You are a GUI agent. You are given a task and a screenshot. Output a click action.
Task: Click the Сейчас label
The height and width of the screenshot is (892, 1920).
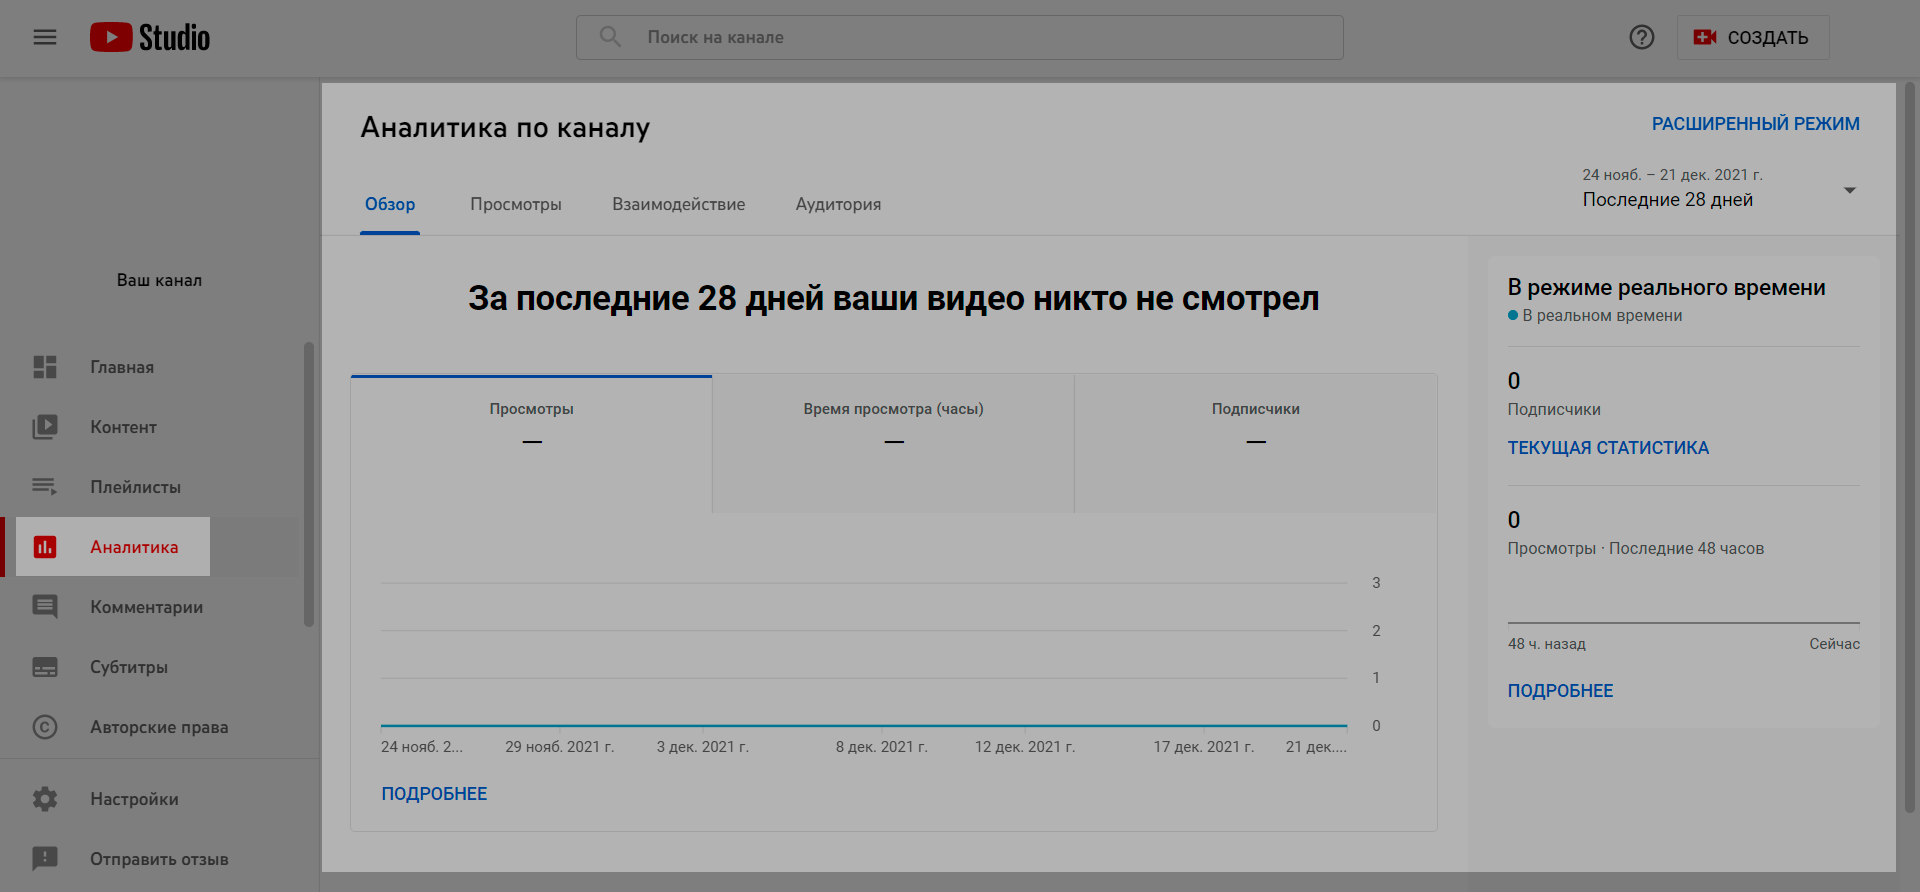point(1834,644)
